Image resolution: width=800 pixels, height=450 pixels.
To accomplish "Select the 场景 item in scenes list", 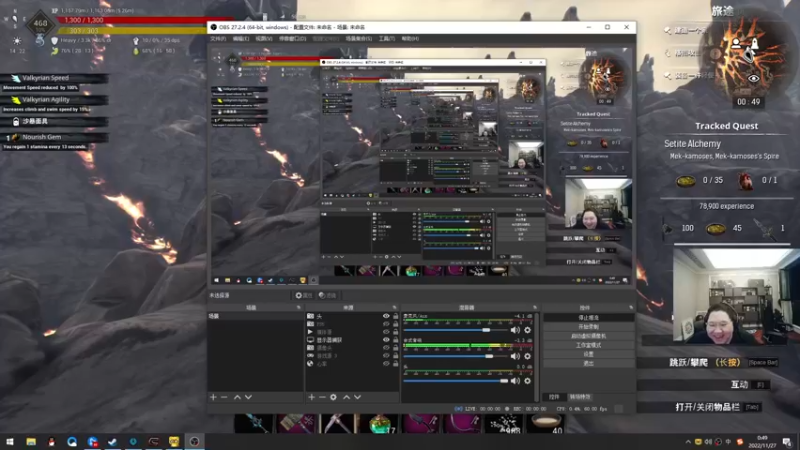I will pyautogui.click(x=255, y=316).
